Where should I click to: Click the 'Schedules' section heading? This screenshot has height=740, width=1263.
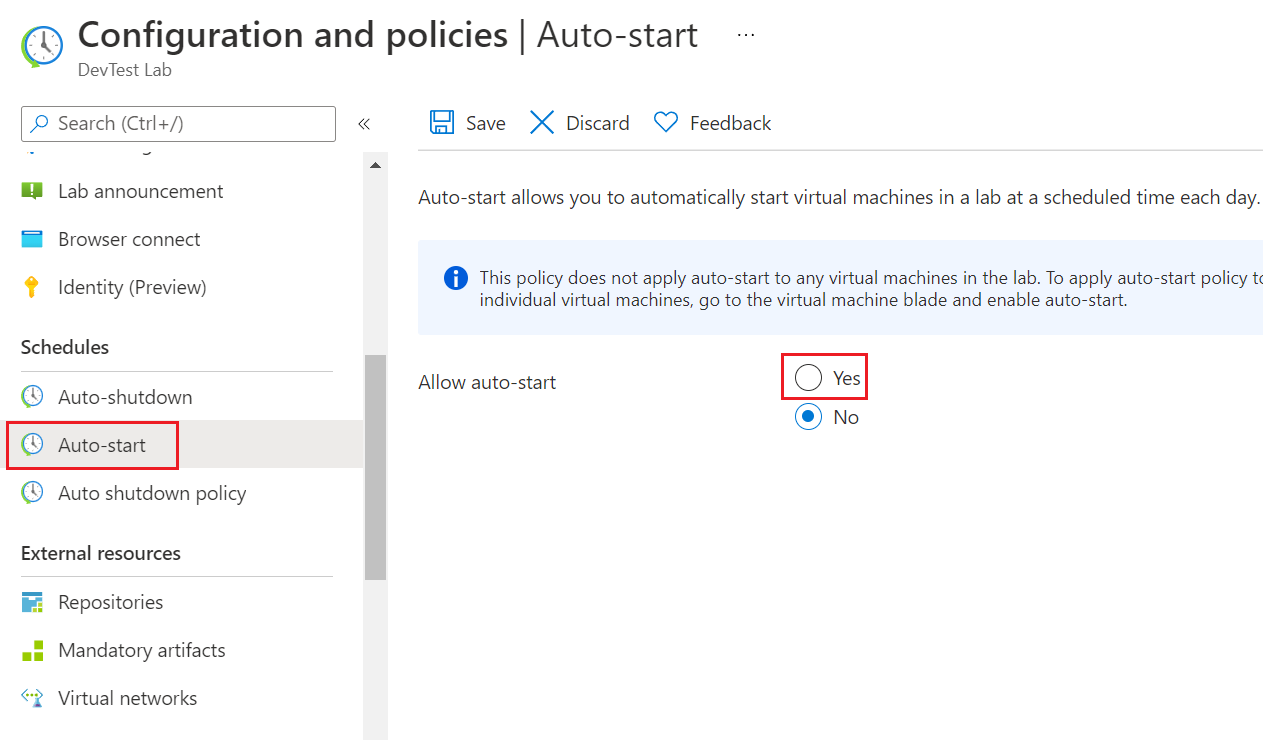point(65,347)
